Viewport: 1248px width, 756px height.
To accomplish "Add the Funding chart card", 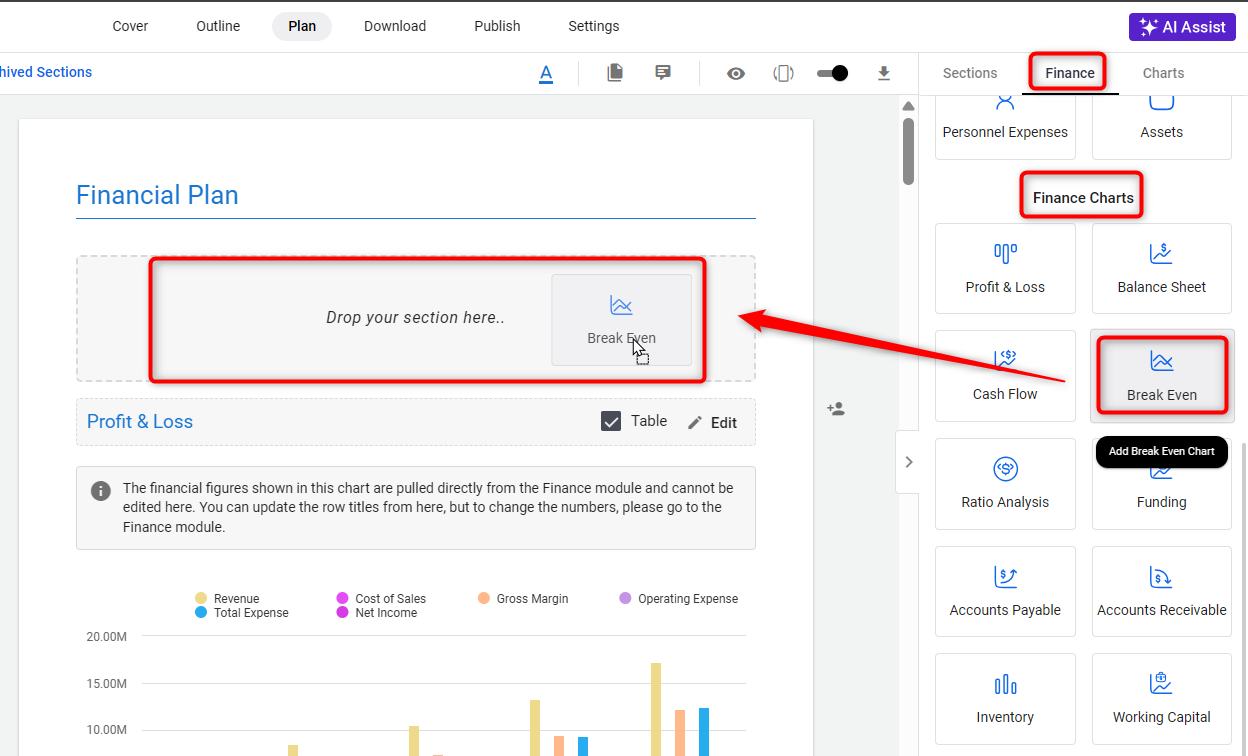I will 1162,501.
